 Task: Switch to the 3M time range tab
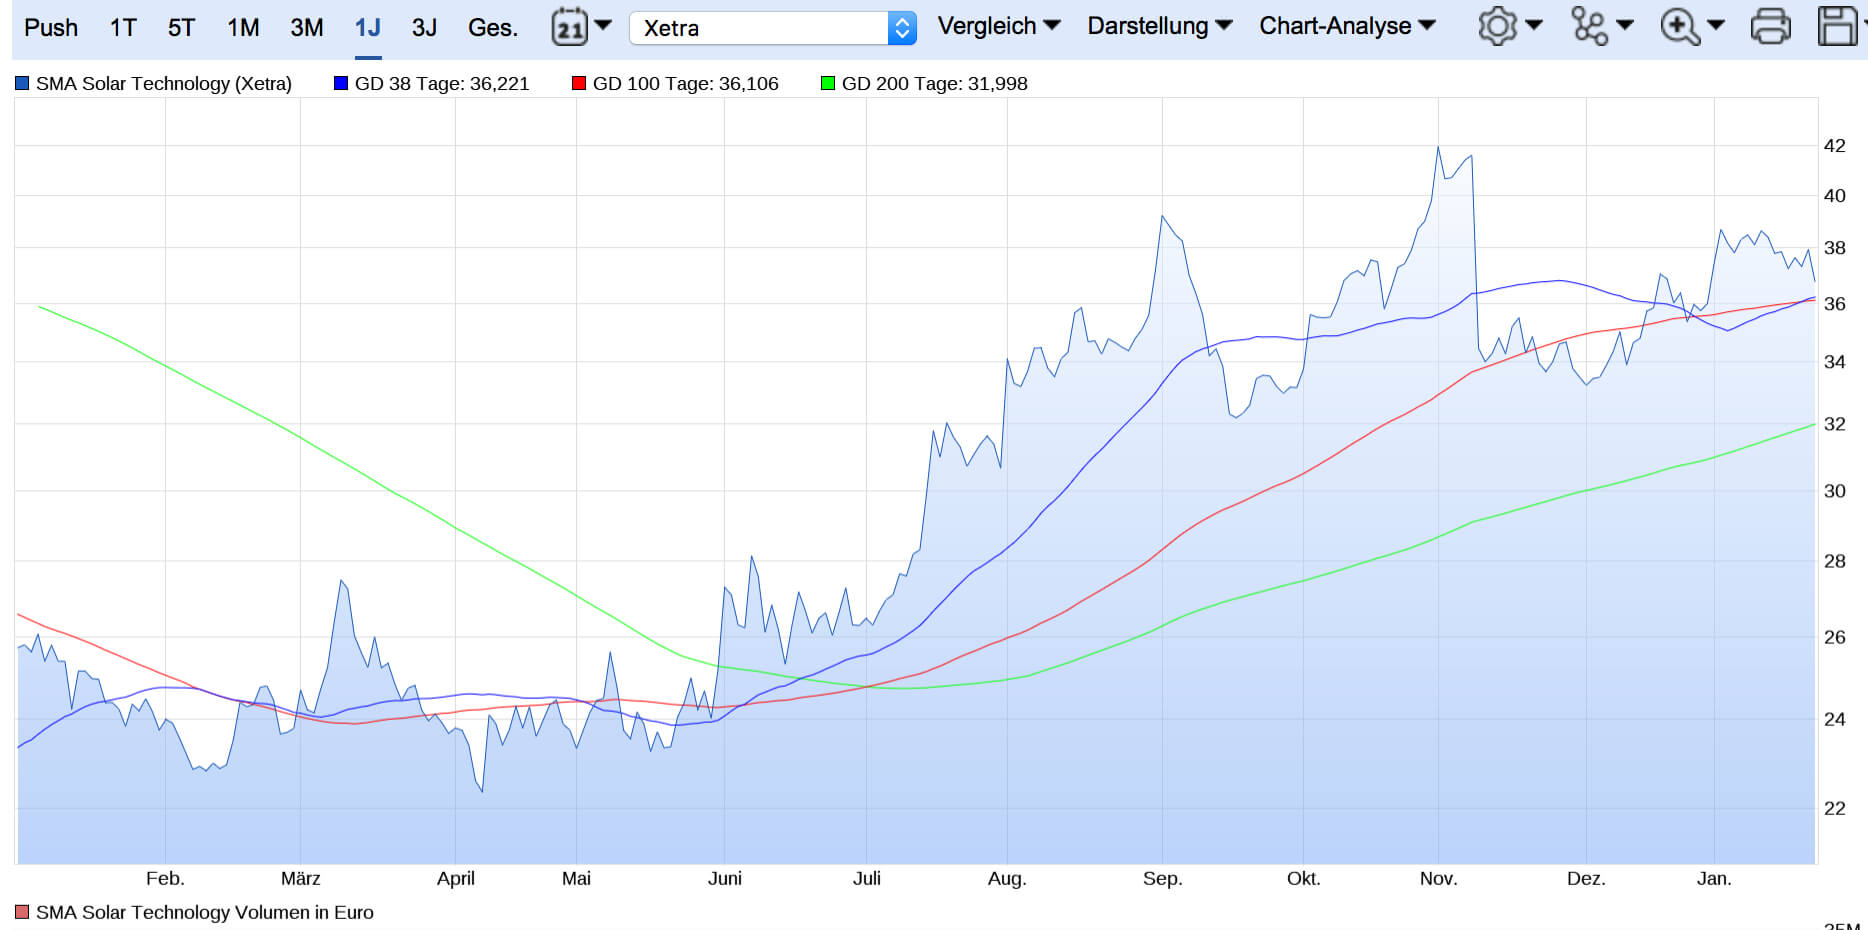tap(306, 28)
